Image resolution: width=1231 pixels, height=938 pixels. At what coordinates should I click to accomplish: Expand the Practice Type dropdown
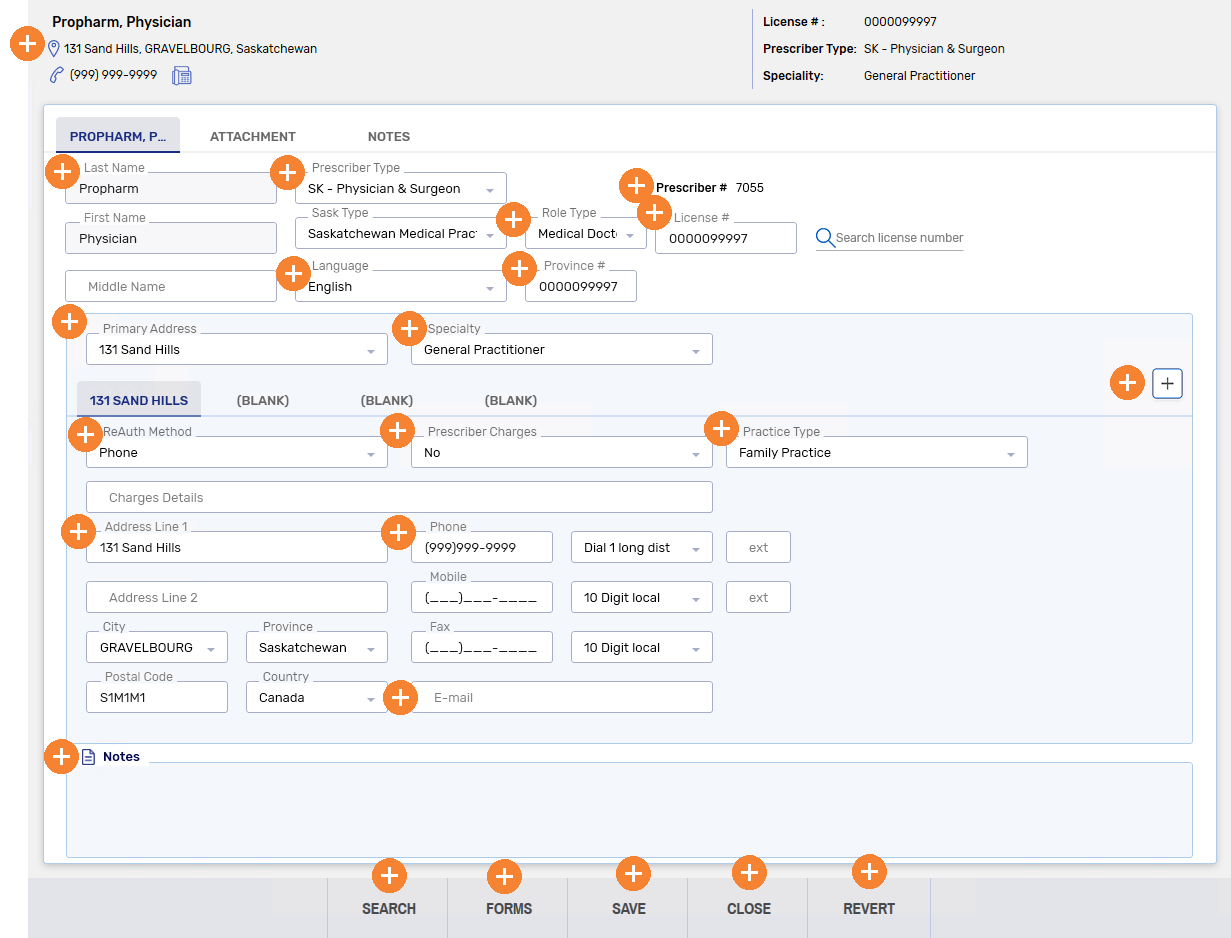(x=876, y=453)
